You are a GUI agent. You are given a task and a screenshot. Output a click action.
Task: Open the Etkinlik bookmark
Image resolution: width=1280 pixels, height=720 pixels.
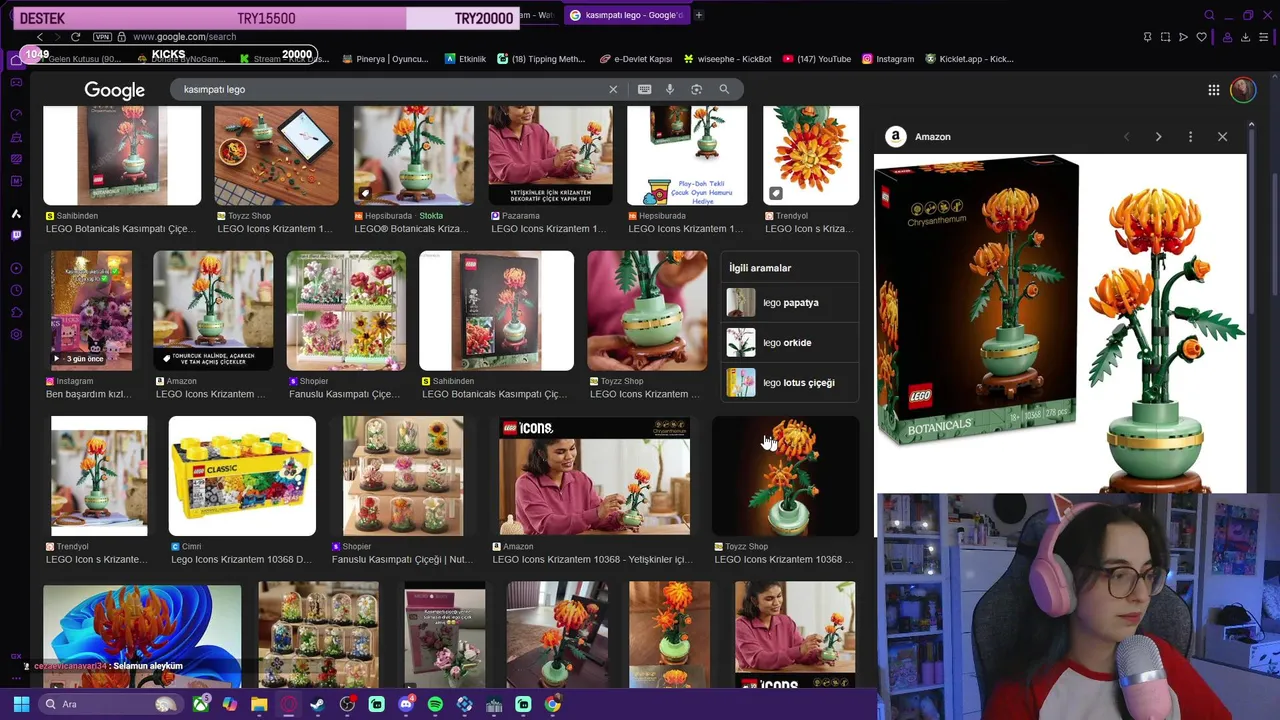click(x=465, y=59)
